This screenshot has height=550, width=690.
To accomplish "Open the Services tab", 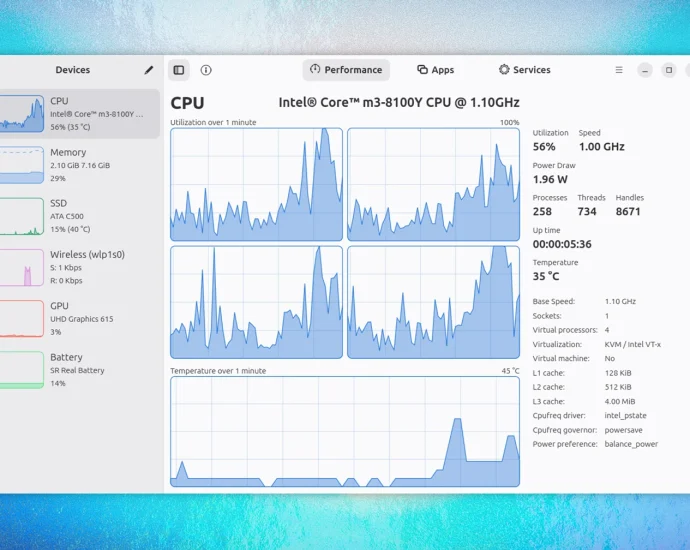I will pos(525,70).
